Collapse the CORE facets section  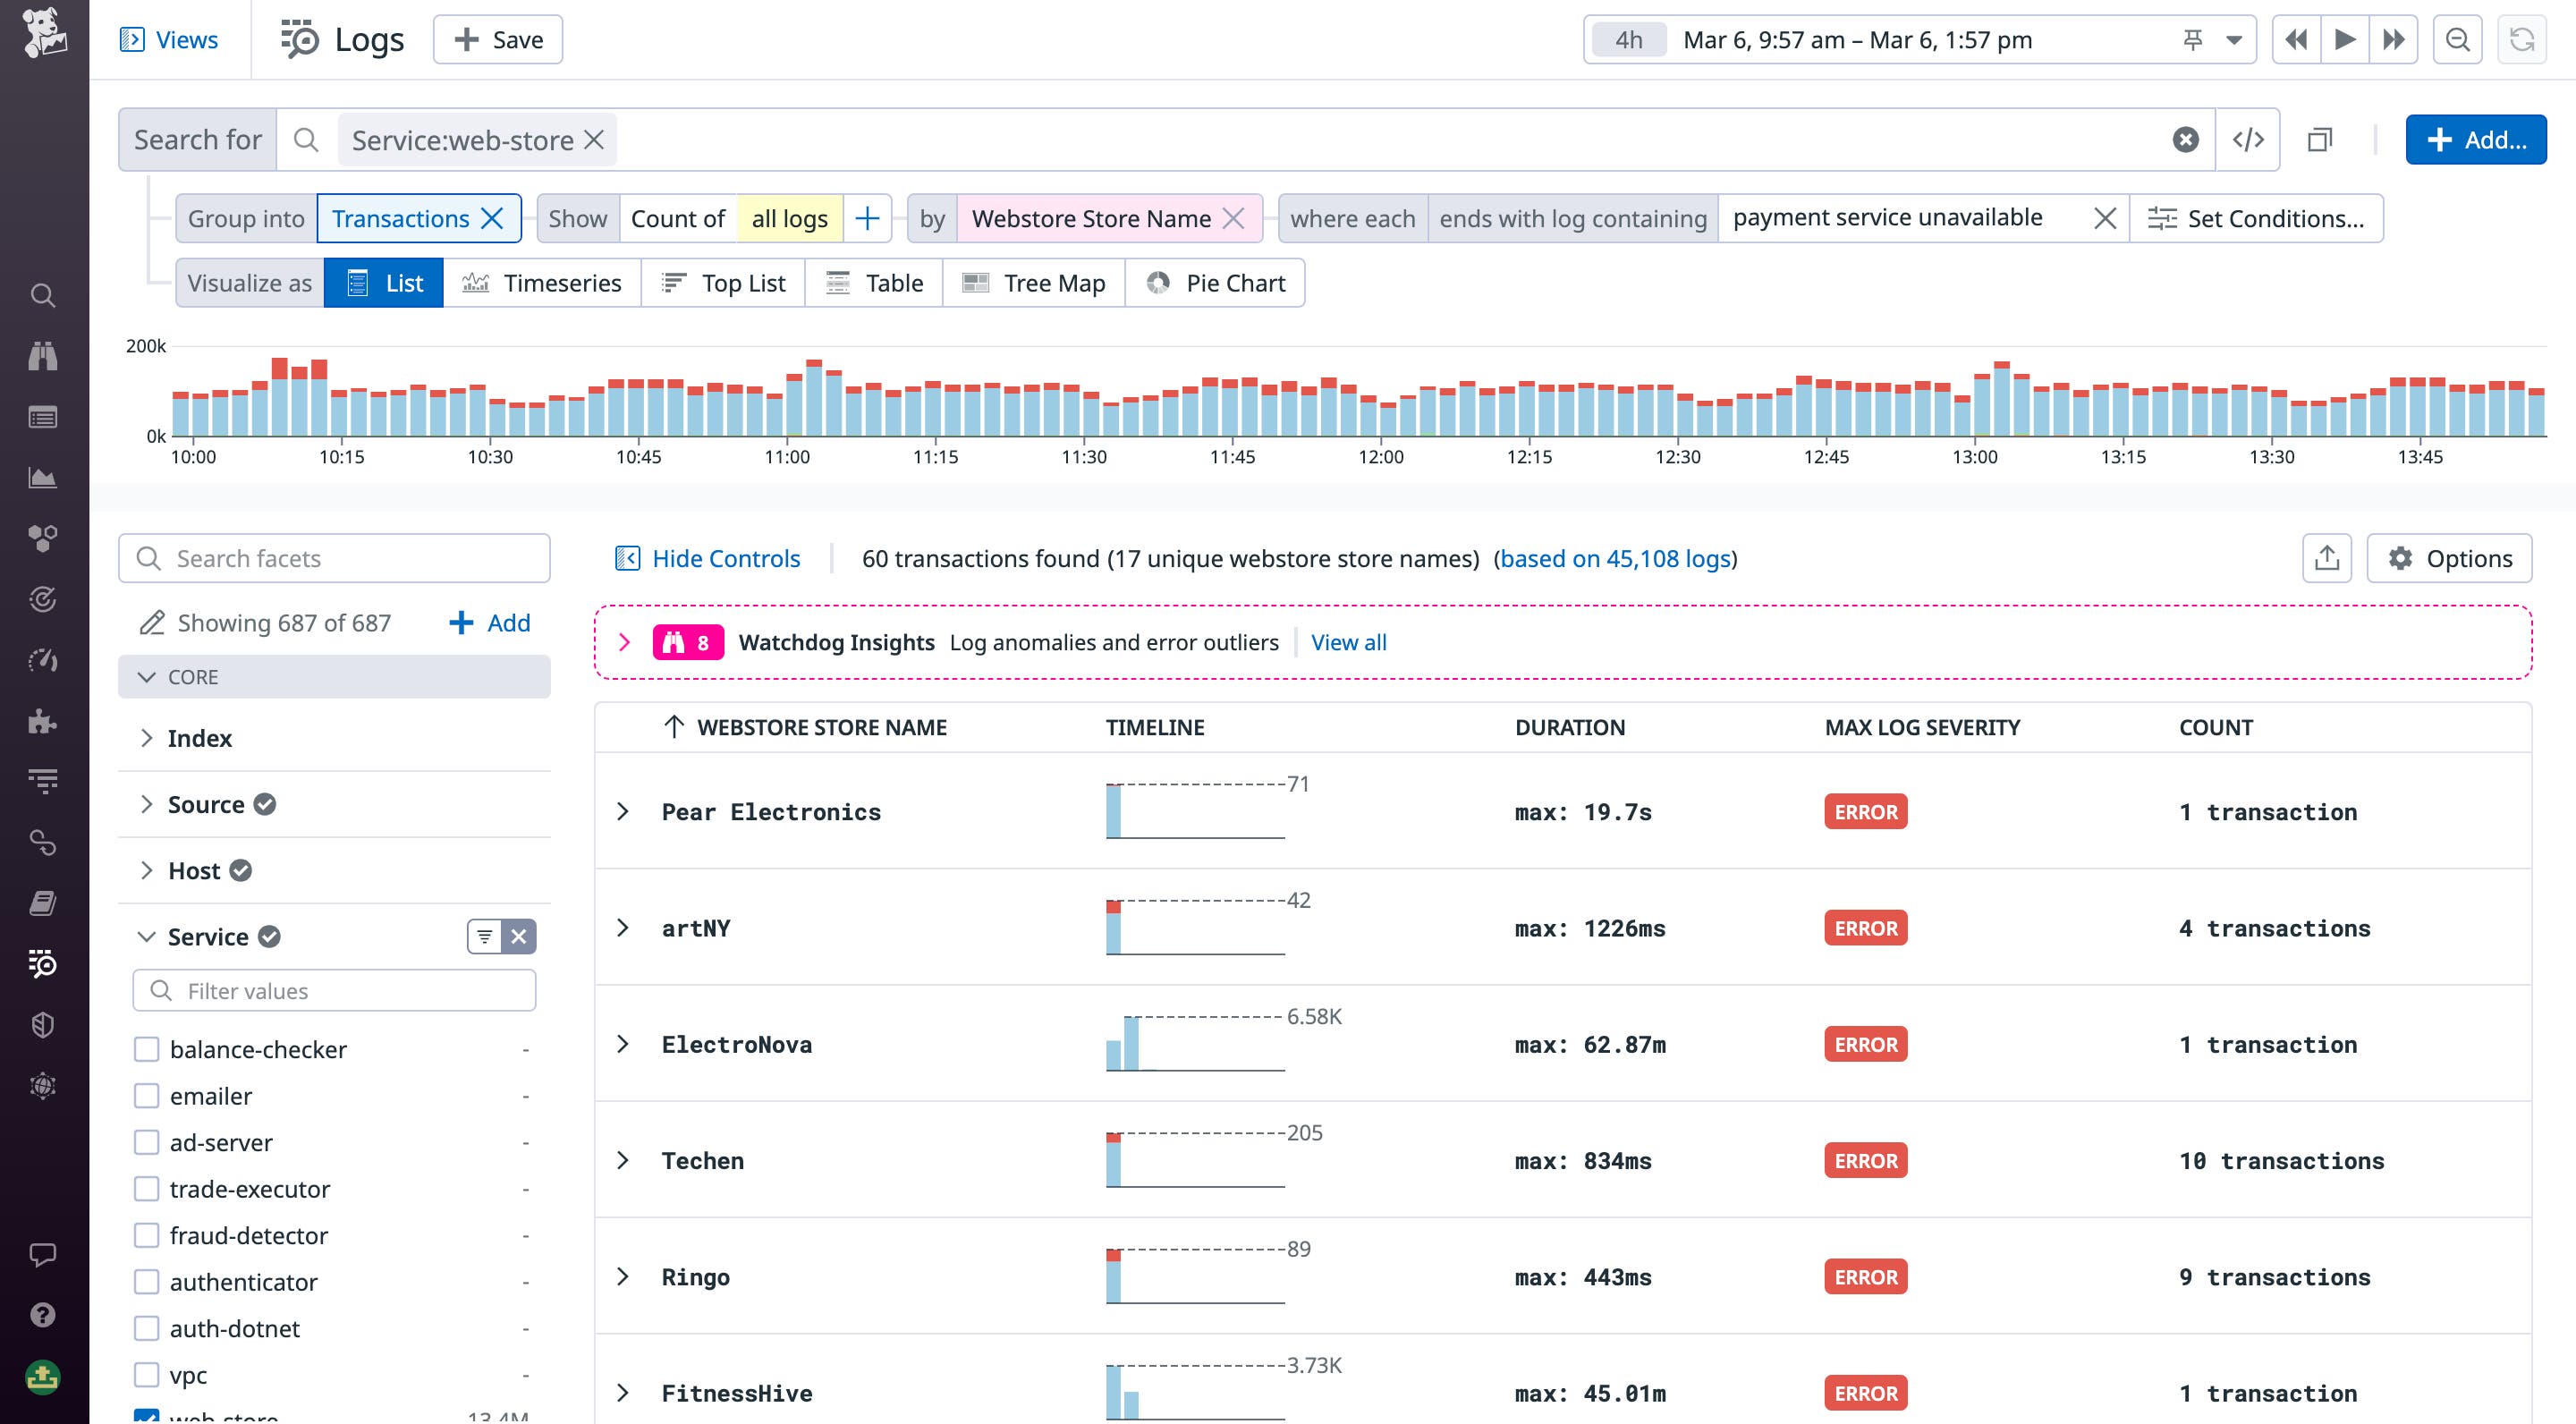tap(146, 677)
